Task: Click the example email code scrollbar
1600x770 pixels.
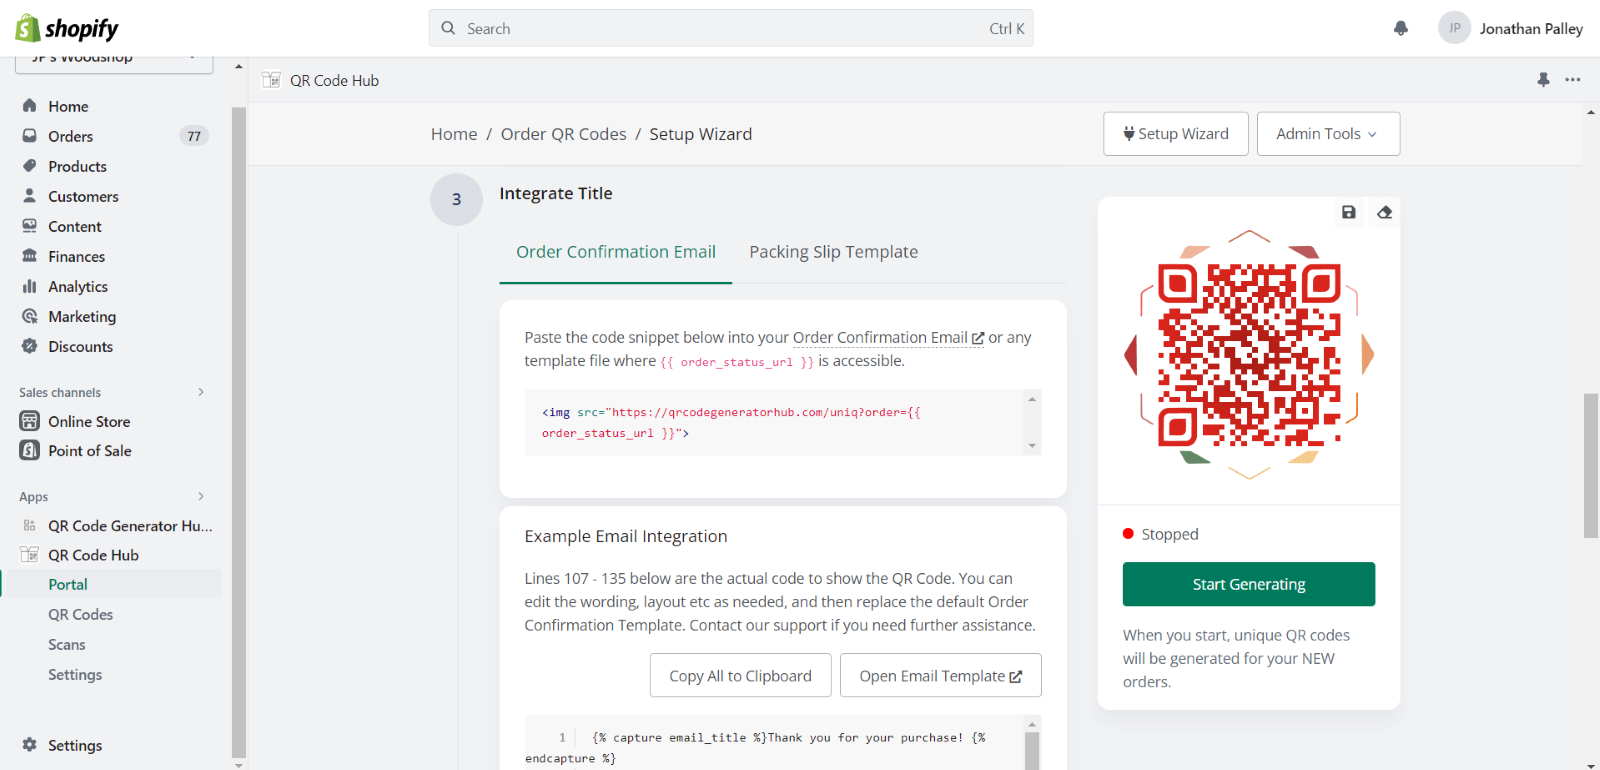Action: (x=1032, y=749)
